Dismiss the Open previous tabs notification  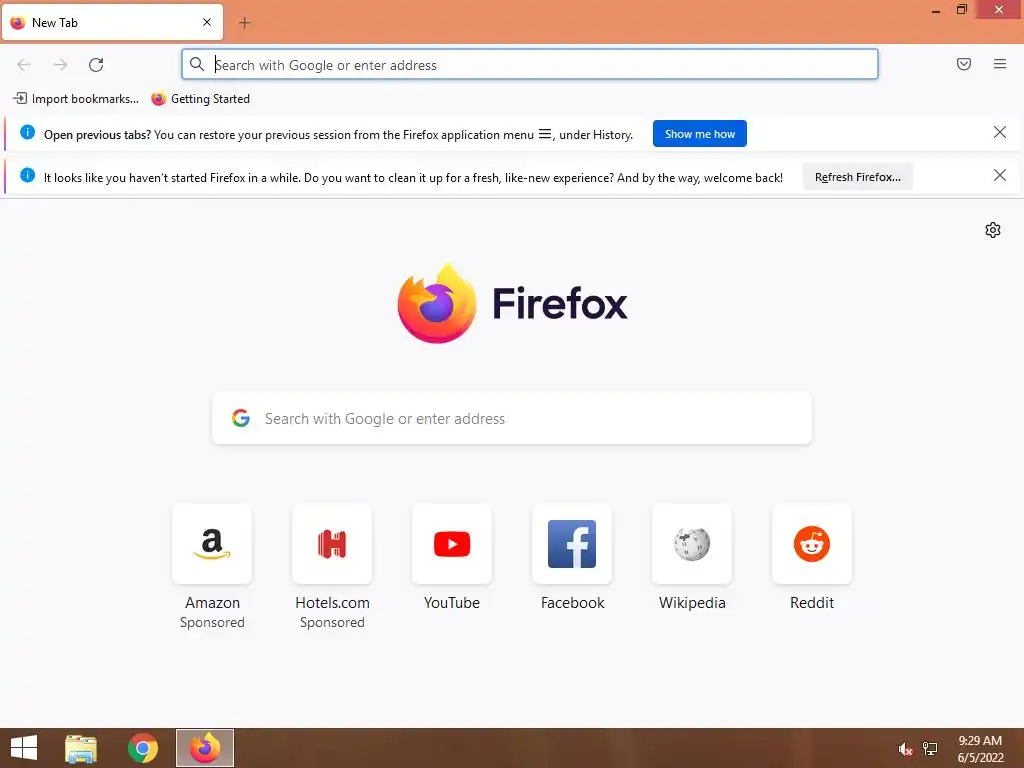pyautogui.click(x=1000, y=133)
